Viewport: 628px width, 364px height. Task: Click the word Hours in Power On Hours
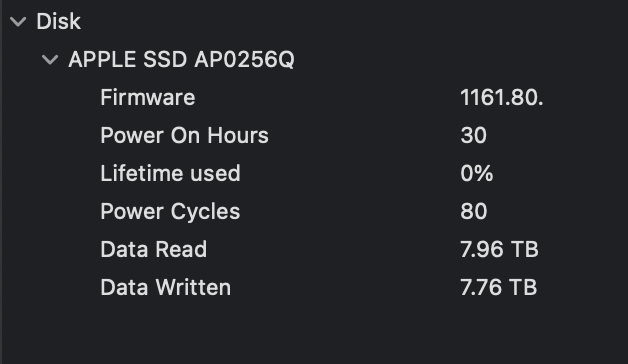pos(238,135)
